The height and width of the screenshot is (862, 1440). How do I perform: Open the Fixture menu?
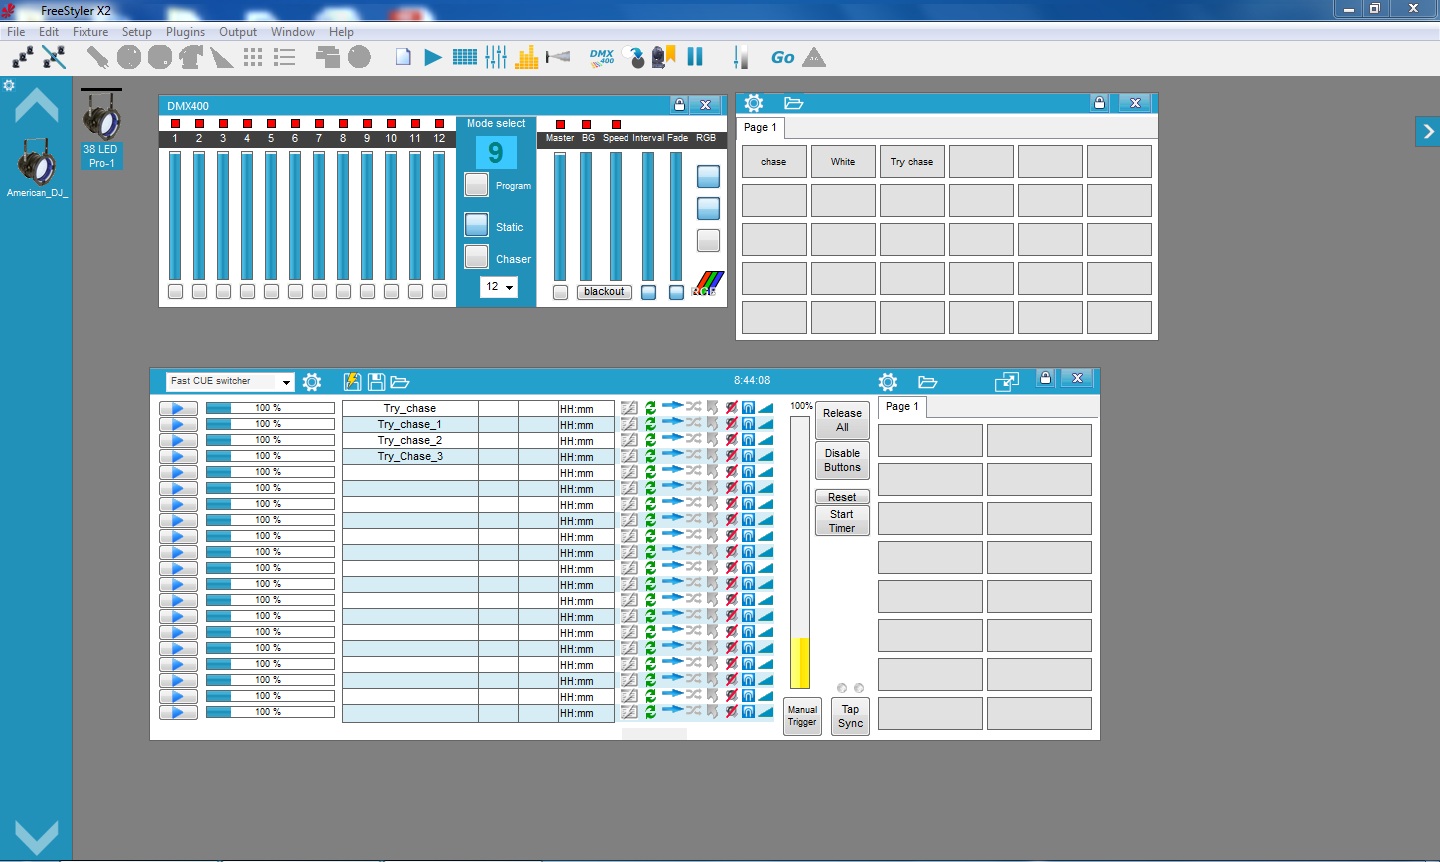(90, 31)
